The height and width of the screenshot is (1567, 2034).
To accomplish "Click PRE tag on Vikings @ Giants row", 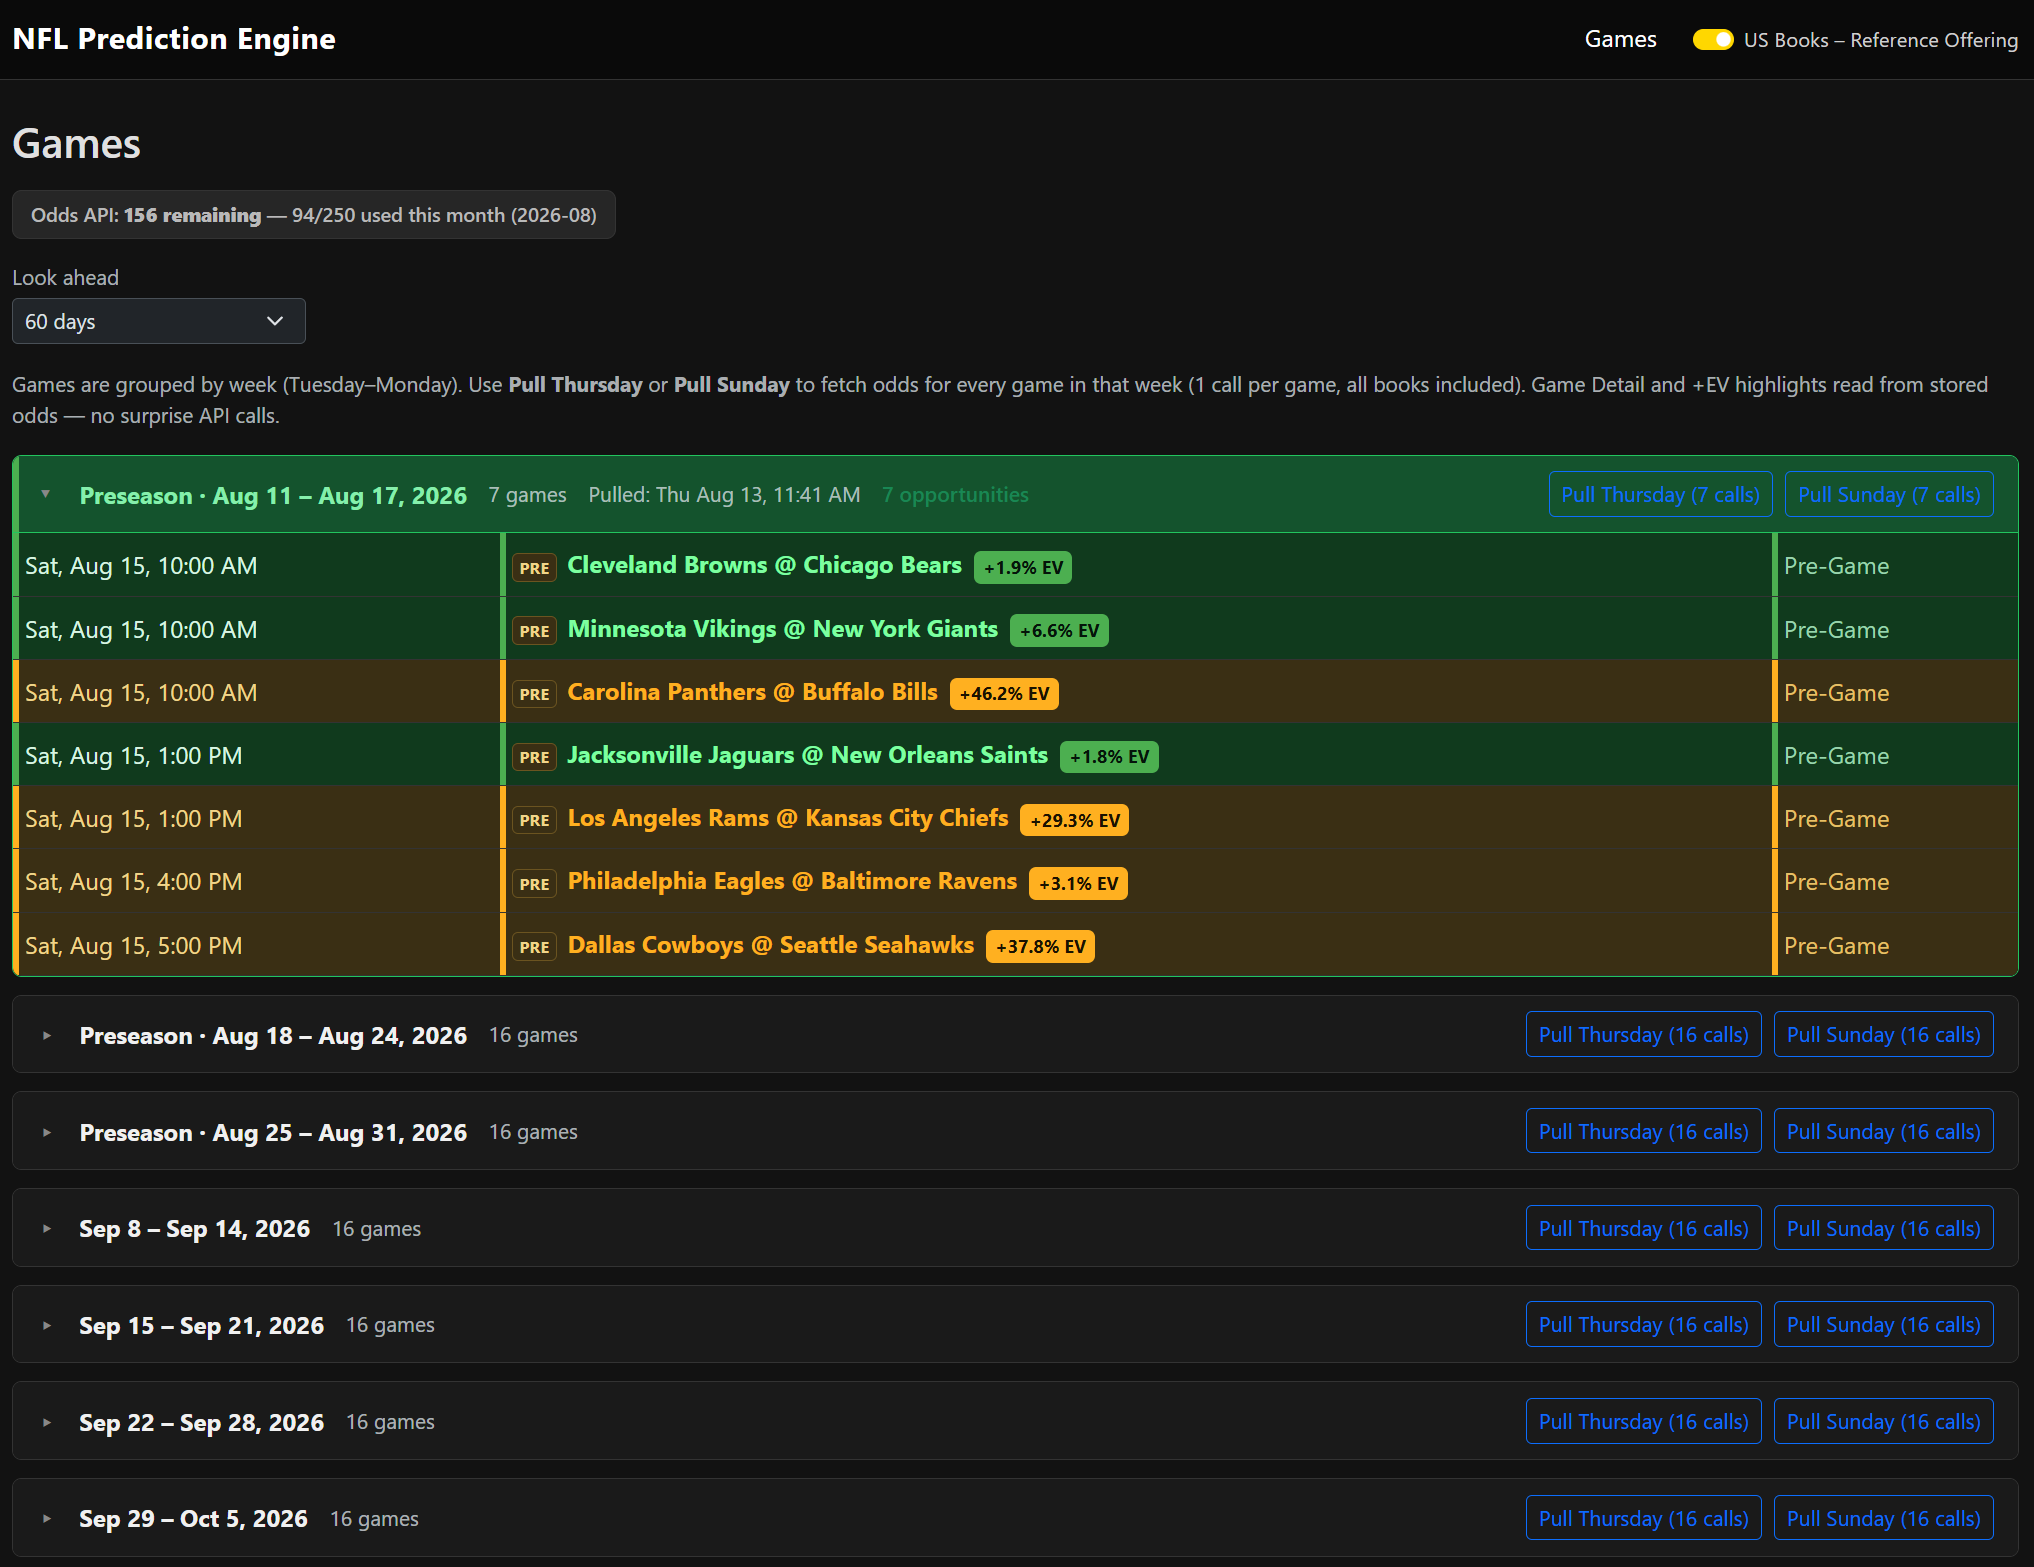I will click(x=534, y=631).
